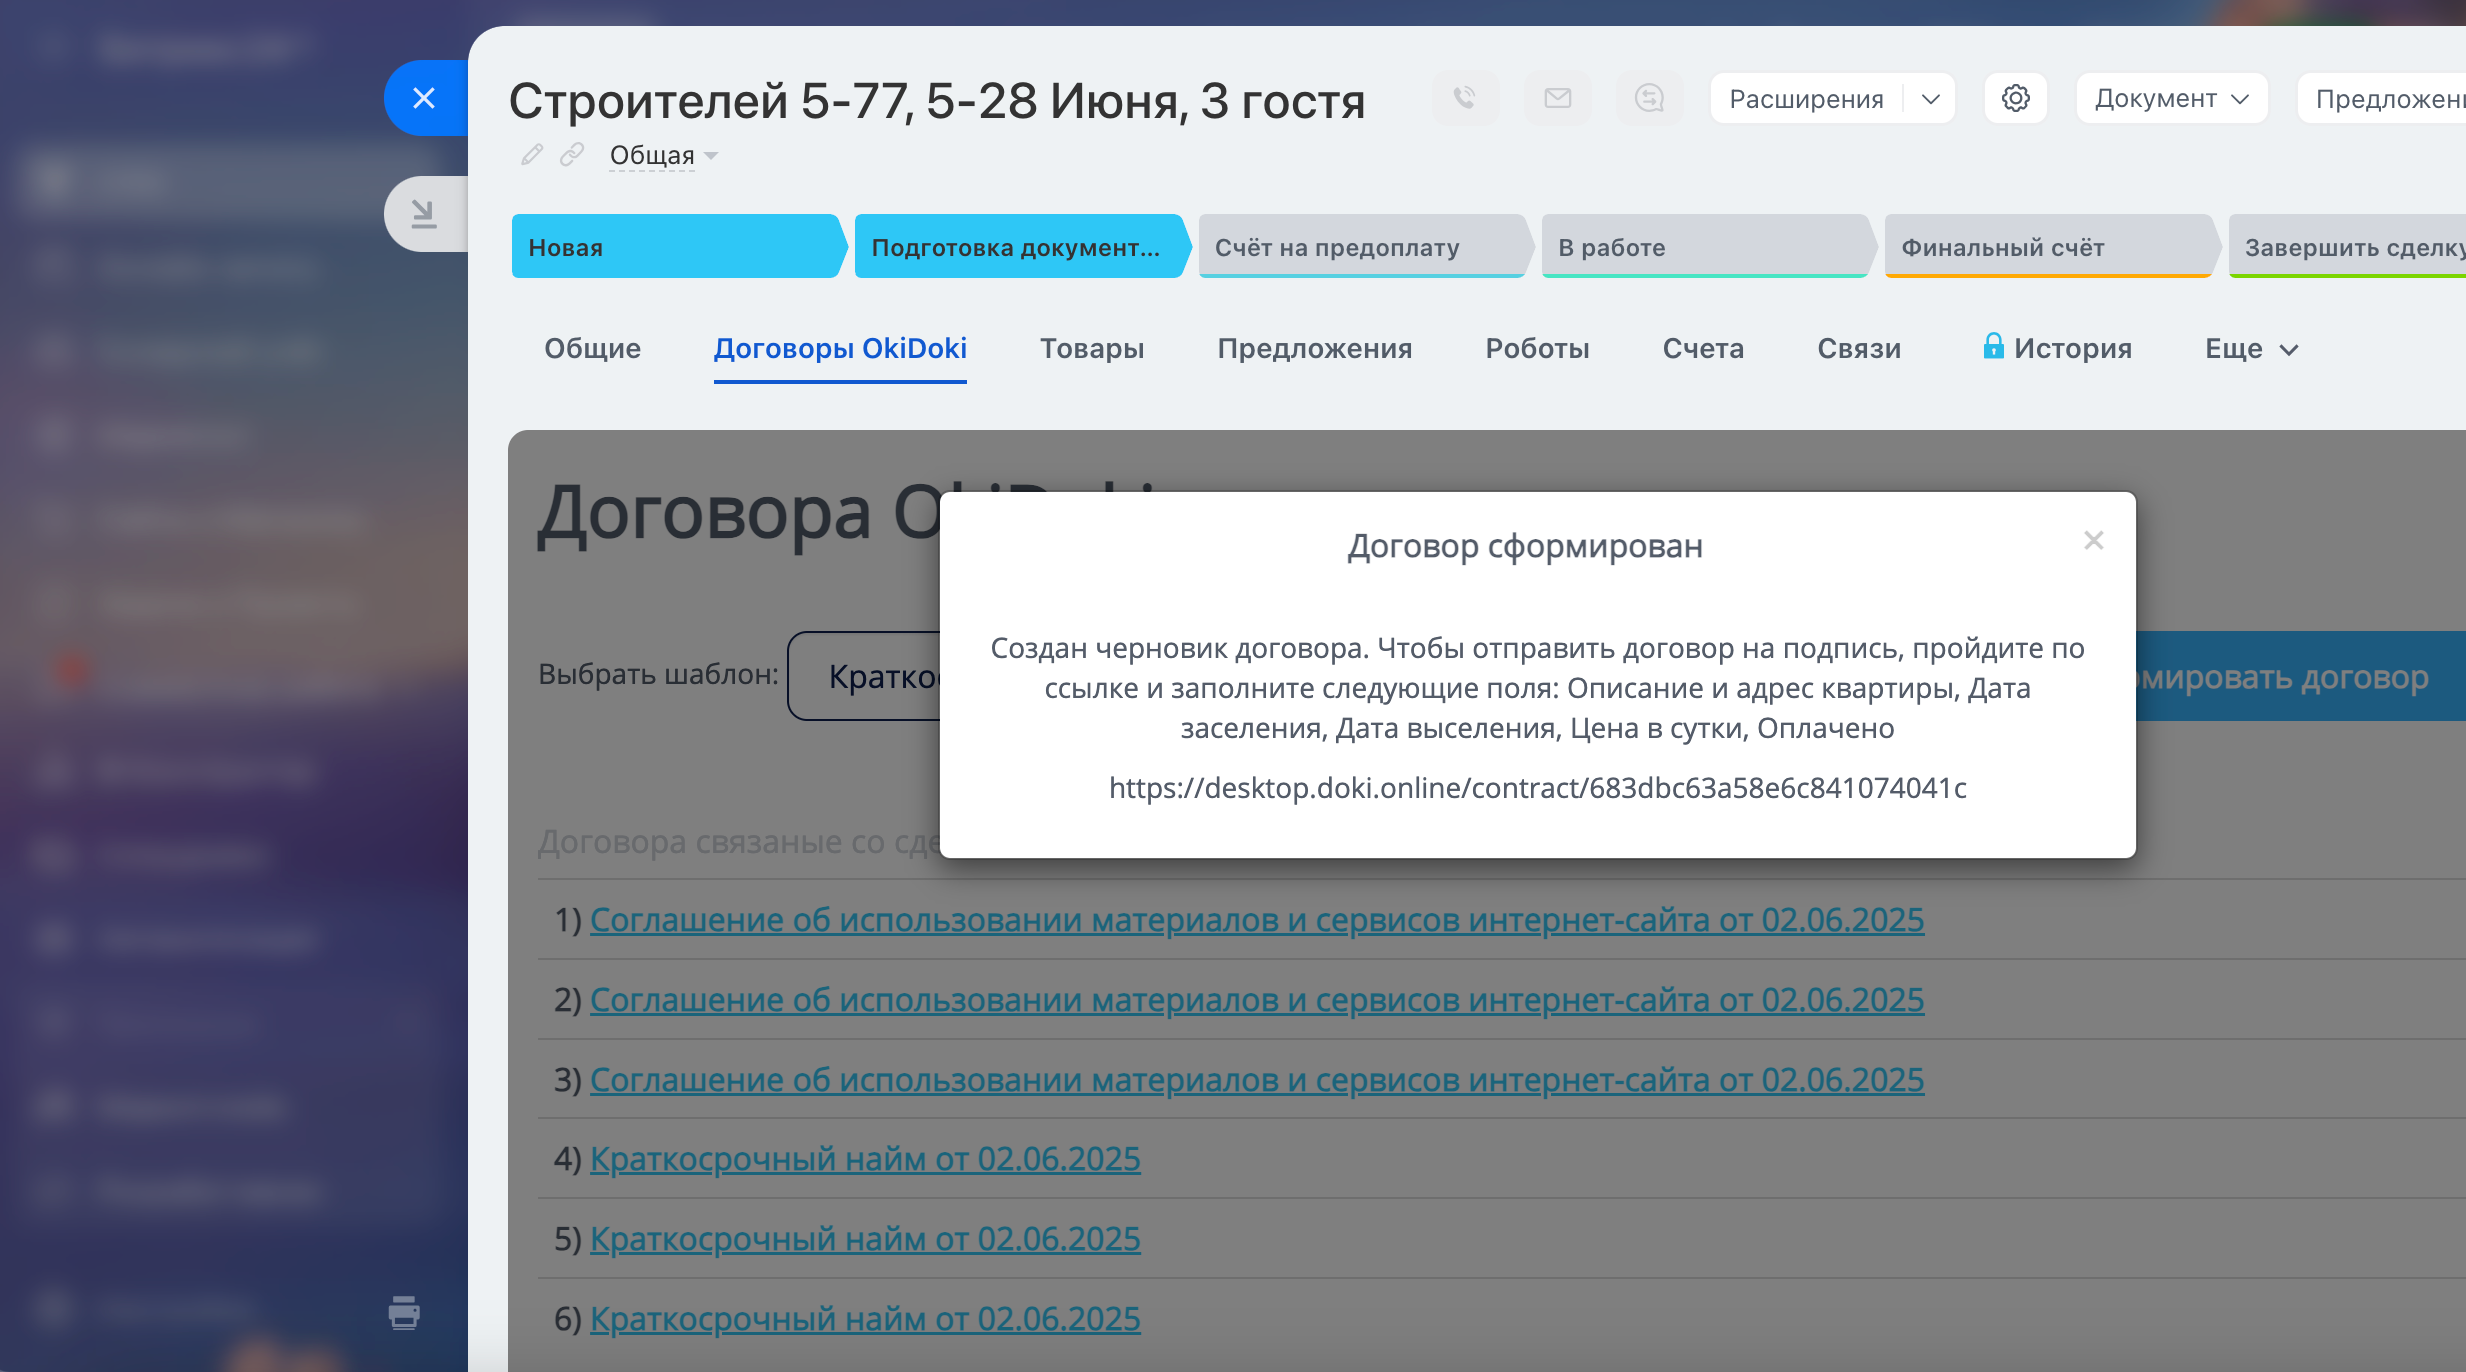The height and width of the screenshot is (1372, 2466).
Task: Open fourth Краткосрочный найм contract link
Action: coord(864,1159)
